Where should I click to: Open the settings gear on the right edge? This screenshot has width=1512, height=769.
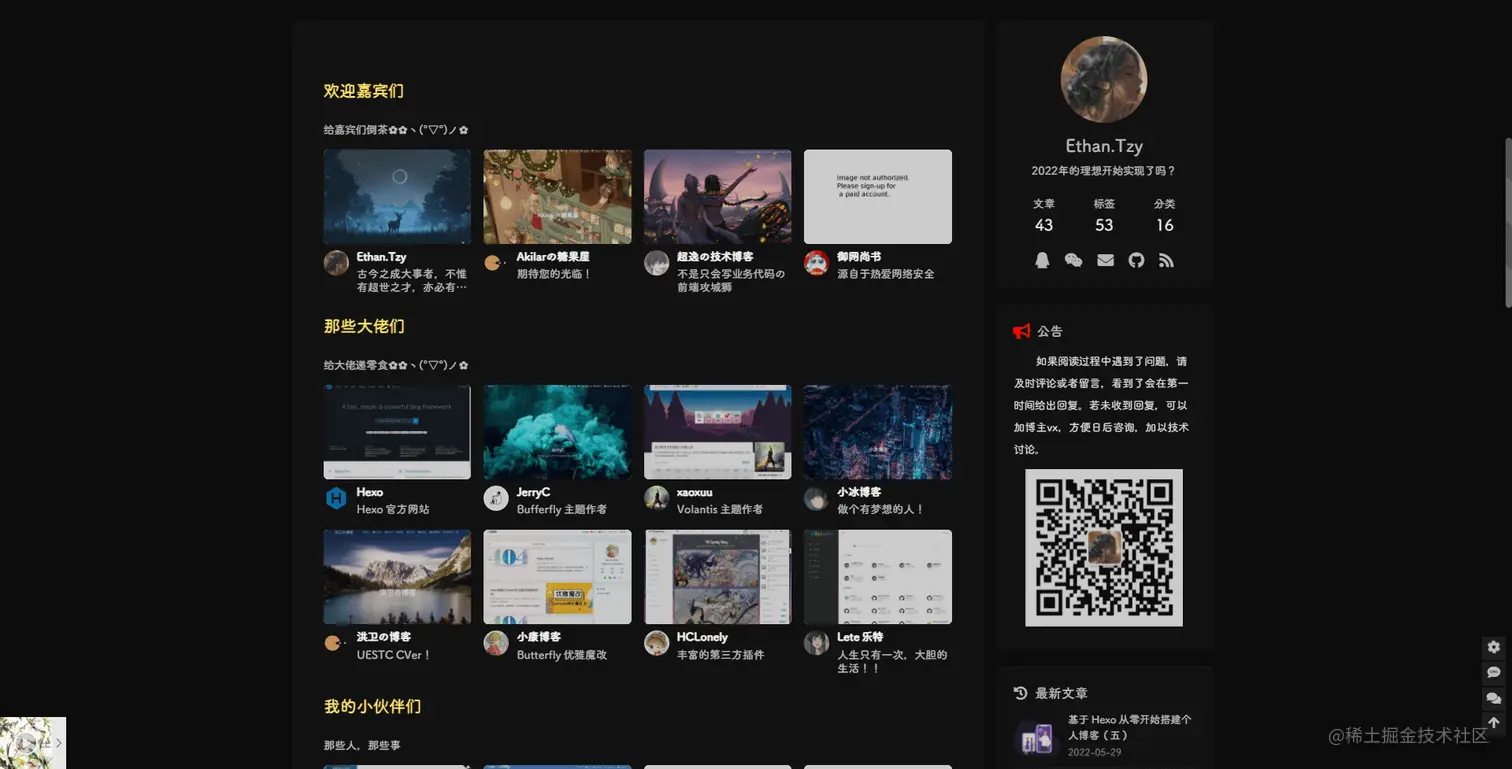[1494, 647]
